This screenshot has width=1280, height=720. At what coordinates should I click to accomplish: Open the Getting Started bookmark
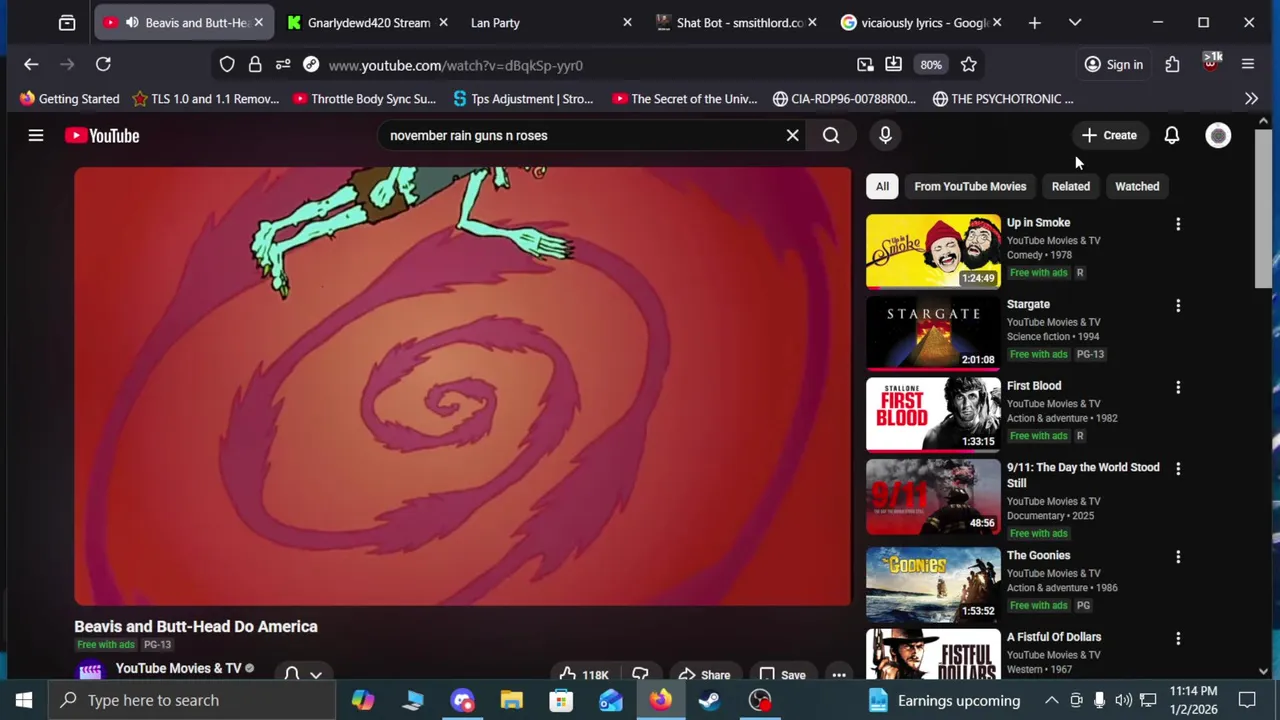(69, 98)
